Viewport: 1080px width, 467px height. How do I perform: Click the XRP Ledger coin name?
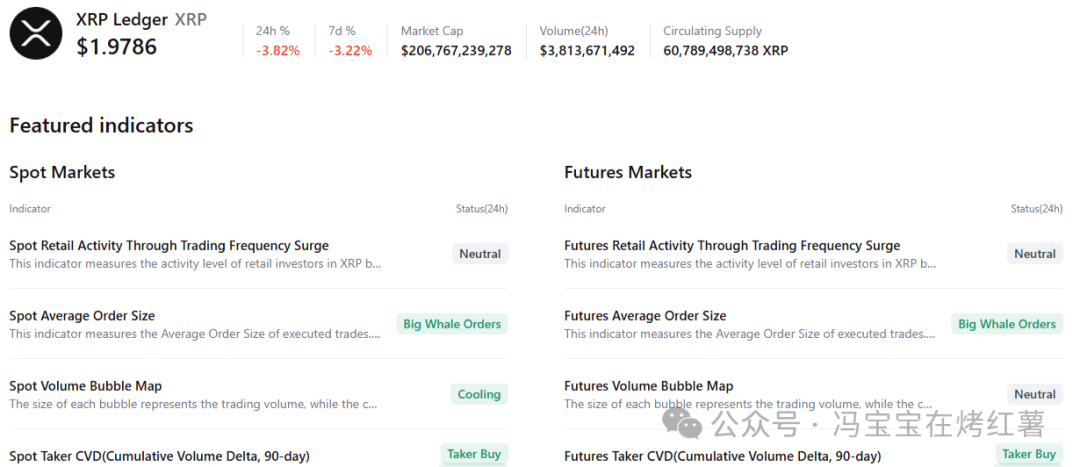click(122, 19)
